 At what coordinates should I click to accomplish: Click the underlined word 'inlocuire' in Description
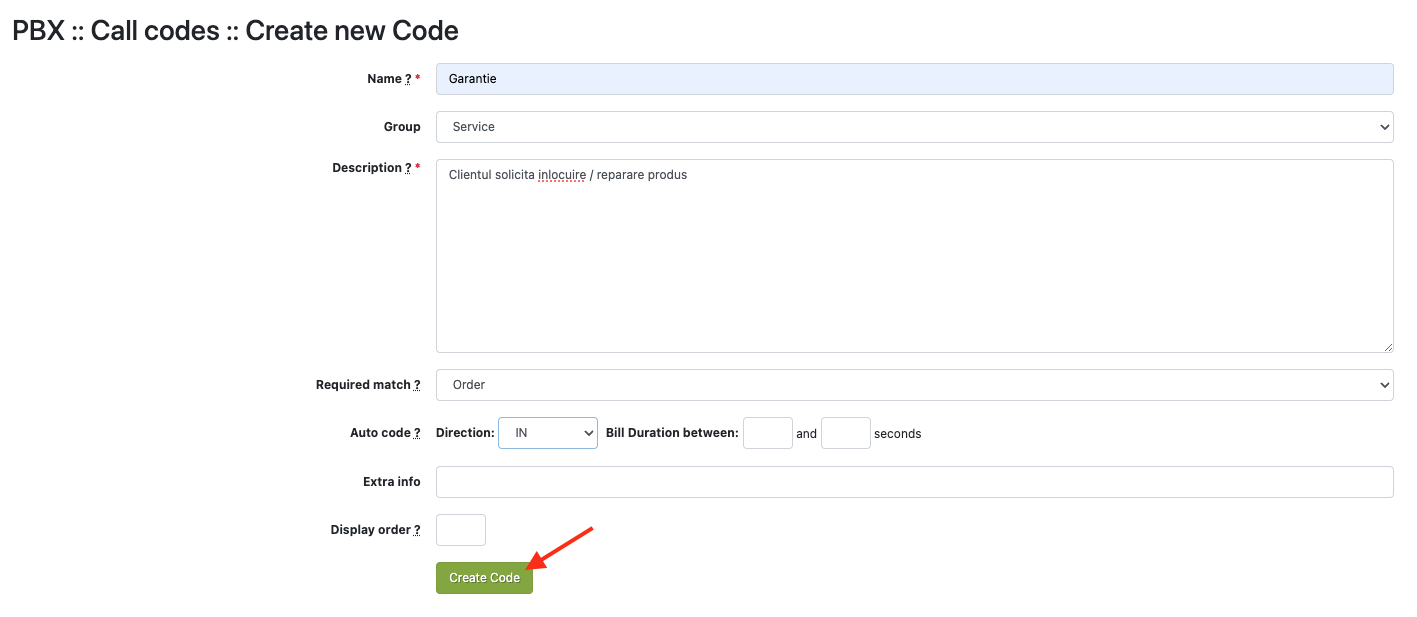point(562,175)
